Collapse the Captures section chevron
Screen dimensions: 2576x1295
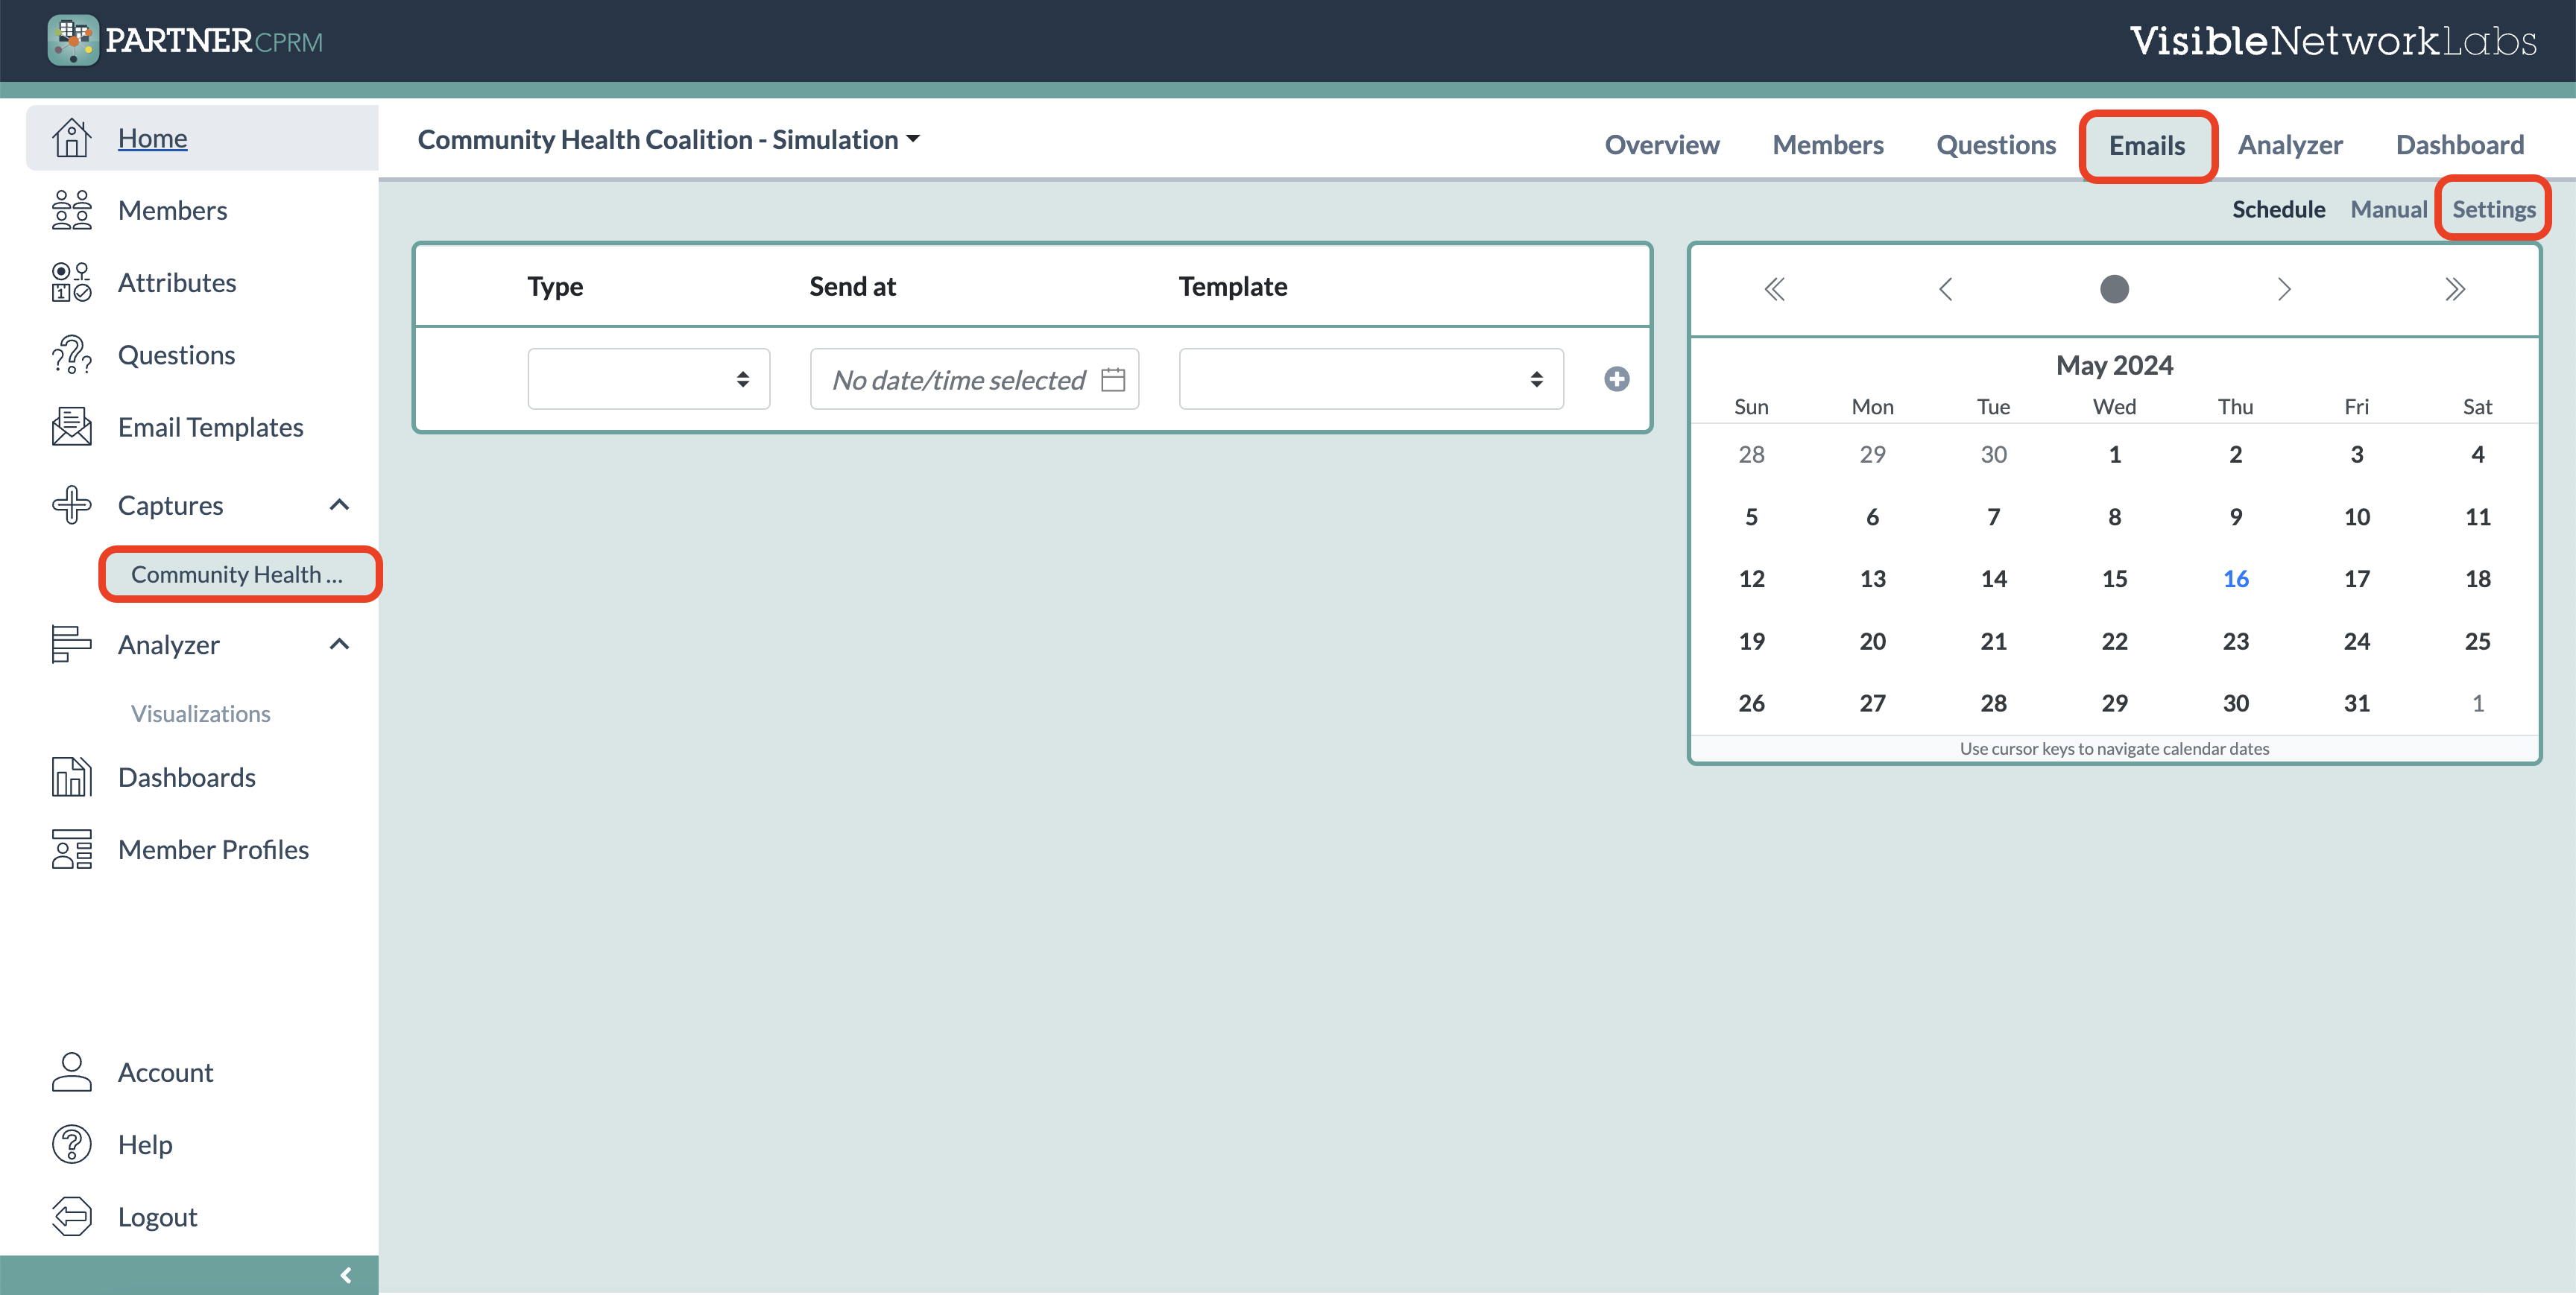pos(339,504)
